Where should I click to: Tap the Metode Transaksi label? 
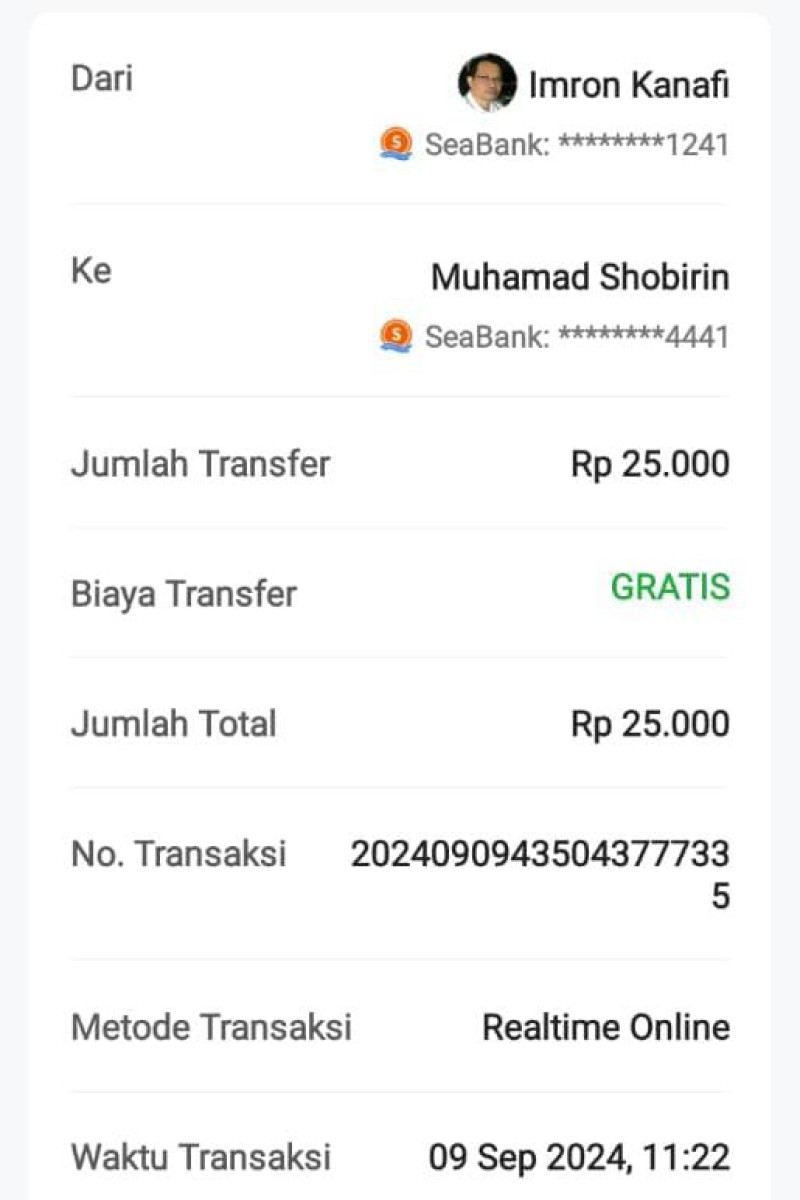click(211, 1027)
